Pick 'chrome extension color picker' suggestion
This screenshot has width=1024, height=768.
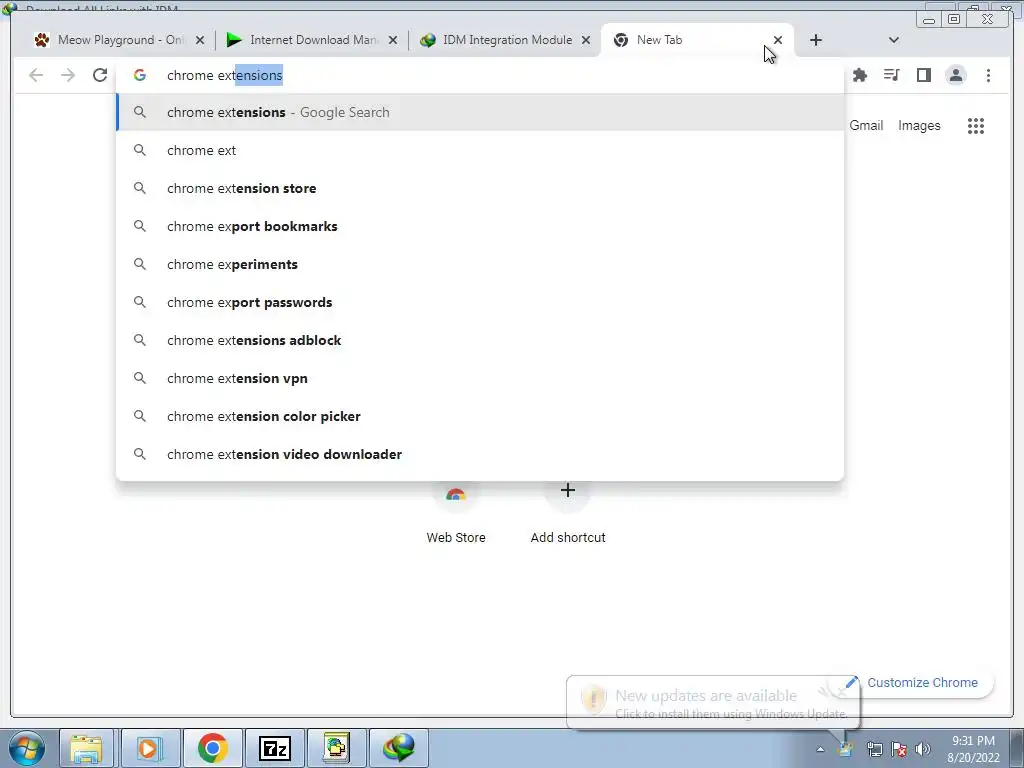pos(480,416)
